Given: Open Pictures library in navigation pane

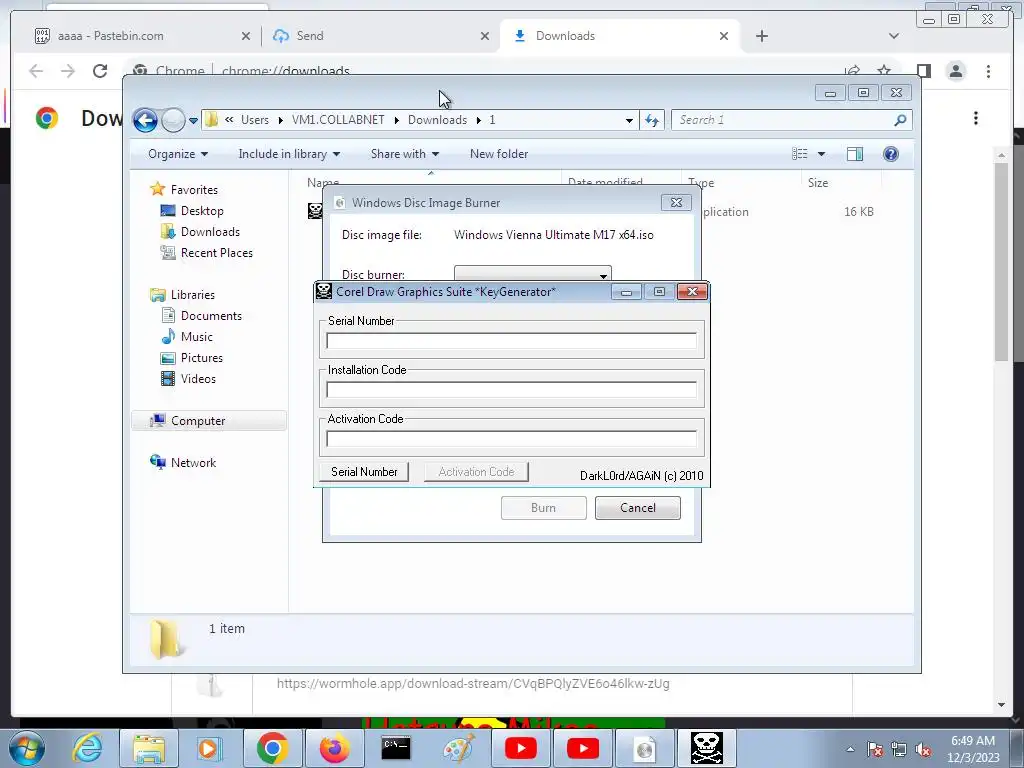Looking at the screenshot, I should [x=201, y=358].
